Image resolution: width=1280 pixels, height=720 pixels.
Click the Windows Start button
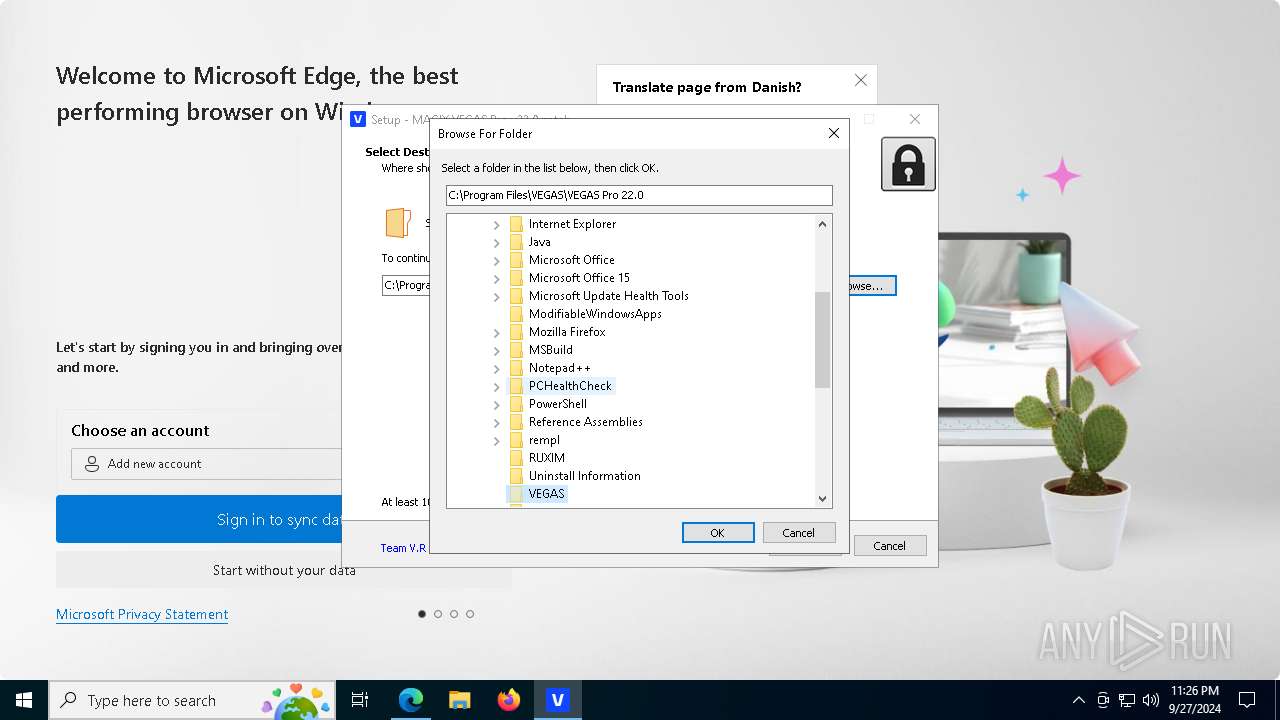tap(24, 700)
